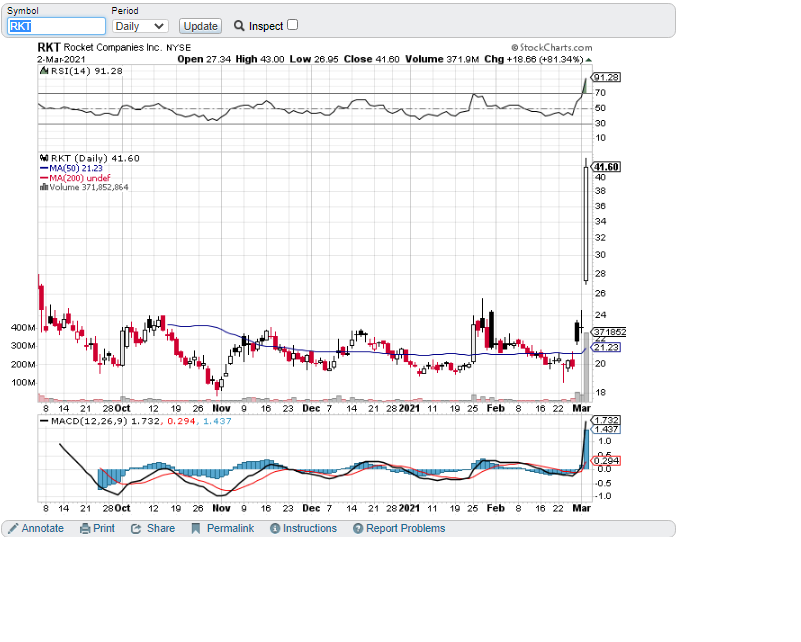Click the "Open 27.34" value
Image resolution: width=801 pixels, height=642 pixels.
[x=204, y=59]
